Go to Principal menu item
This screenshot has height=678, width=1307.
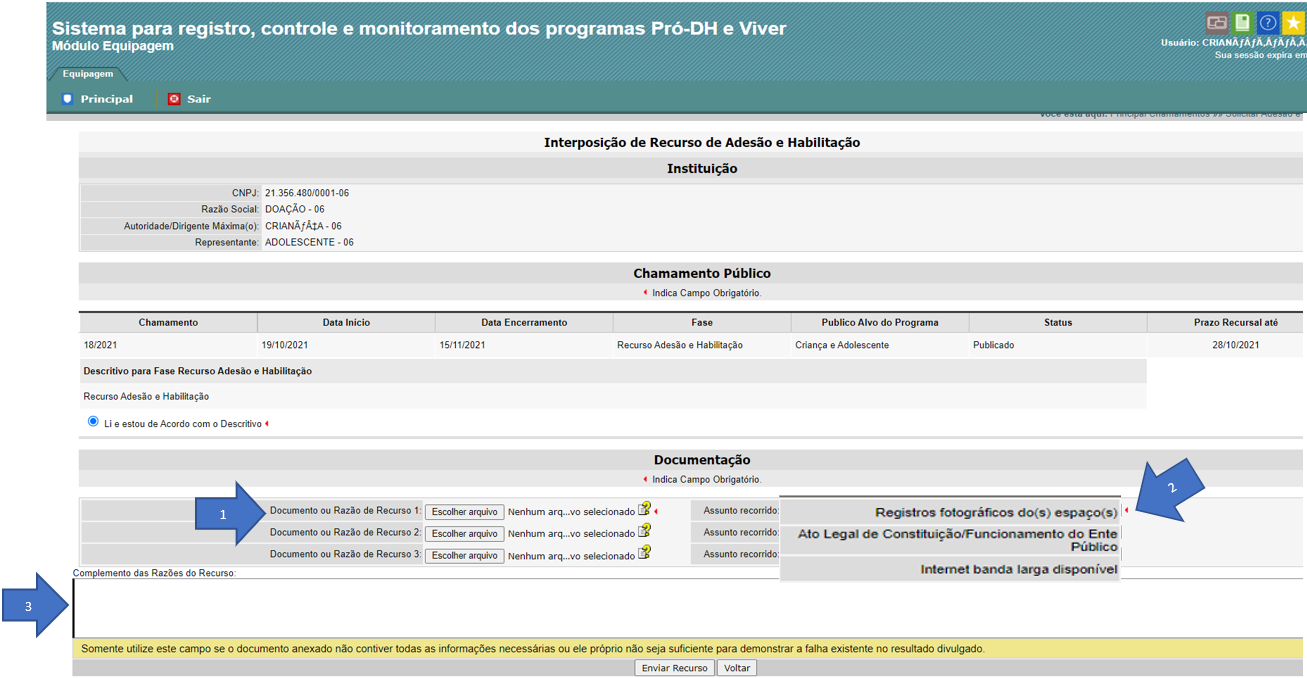[x=106, y=99]
